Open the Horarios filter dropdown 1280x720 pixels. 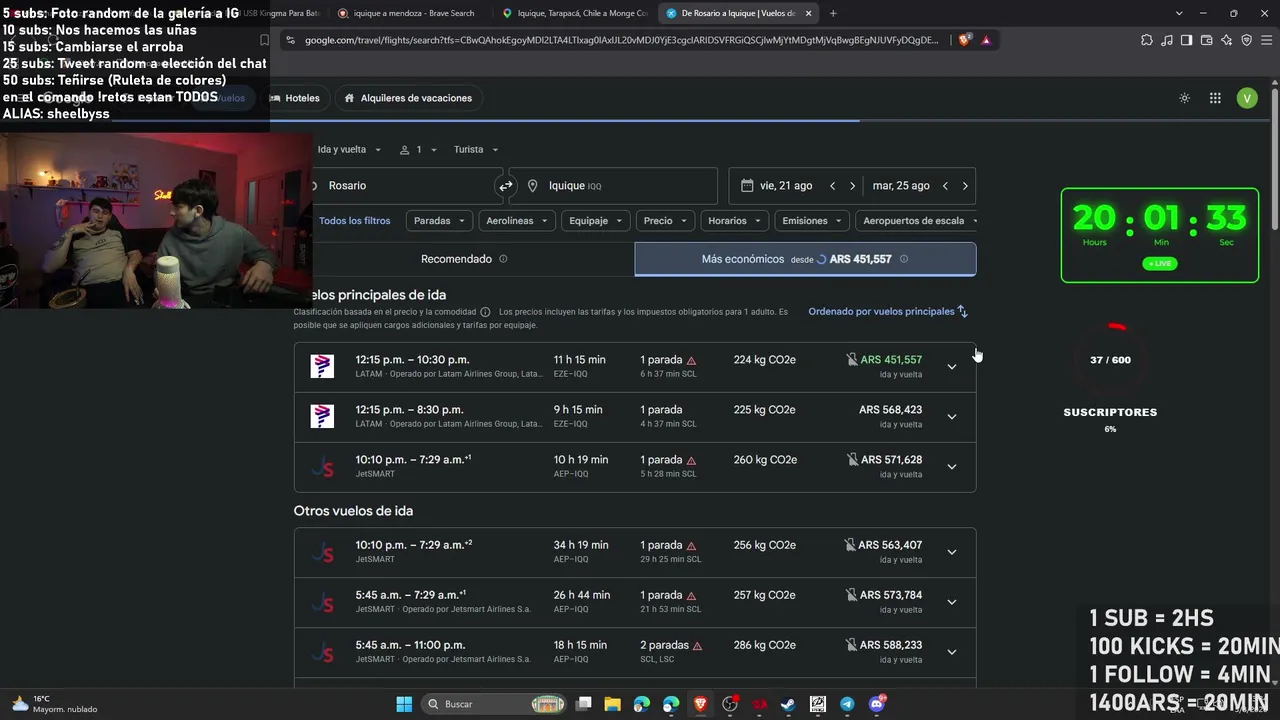(733, 221)
